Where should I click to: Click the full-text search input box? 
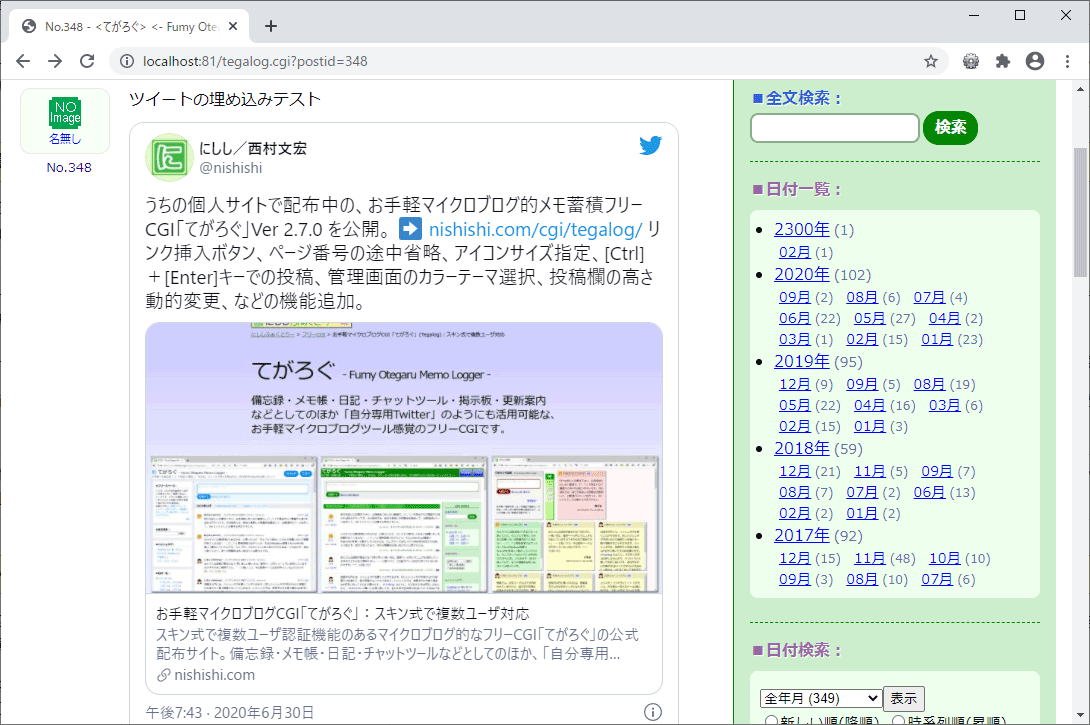(835, 128)
